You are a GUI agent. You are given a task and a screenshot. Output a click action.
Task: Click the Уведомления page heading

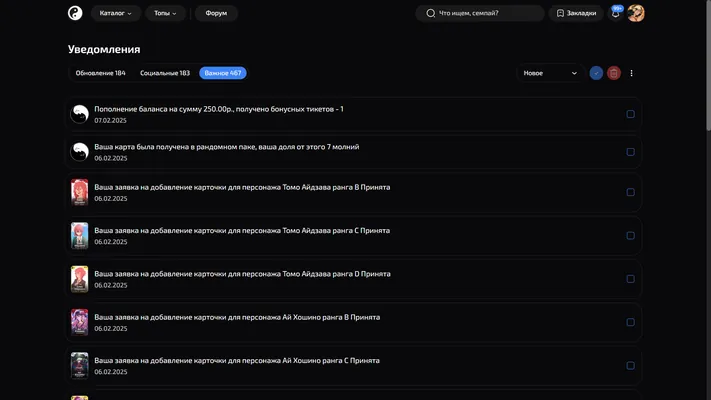104,49
